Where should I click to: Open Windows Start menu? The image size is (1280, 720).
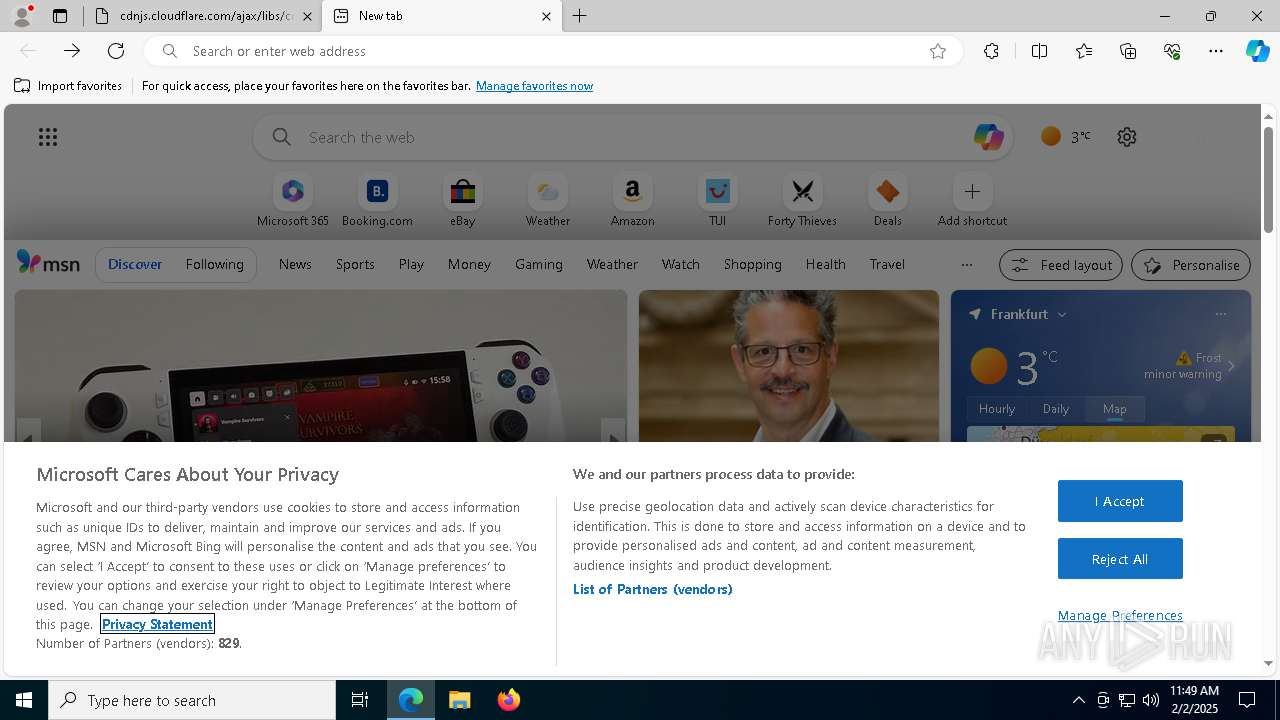pos(24,700)
